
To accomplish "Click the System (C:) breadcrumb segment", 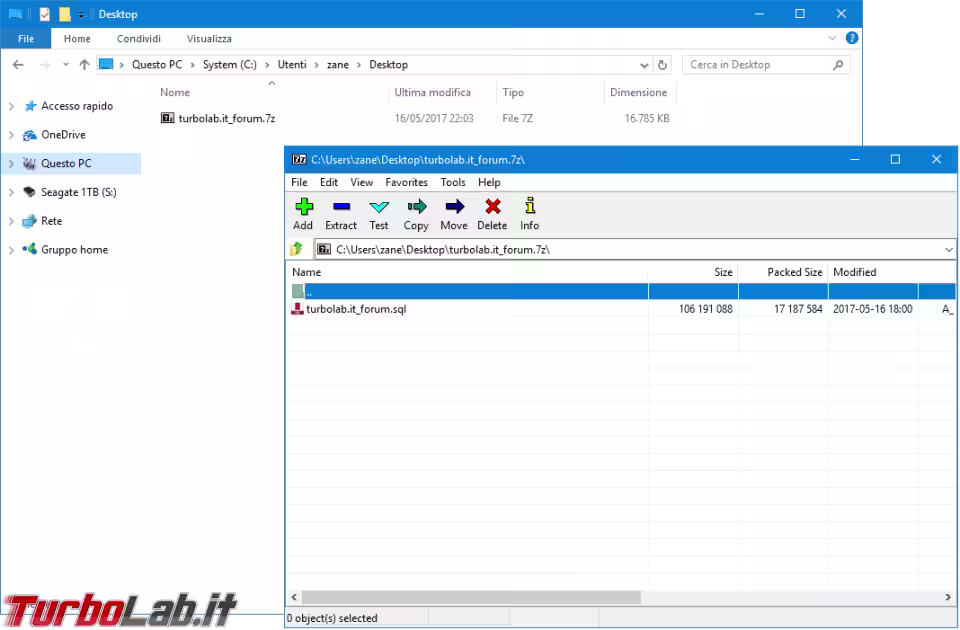I will [x=230, y=64].
